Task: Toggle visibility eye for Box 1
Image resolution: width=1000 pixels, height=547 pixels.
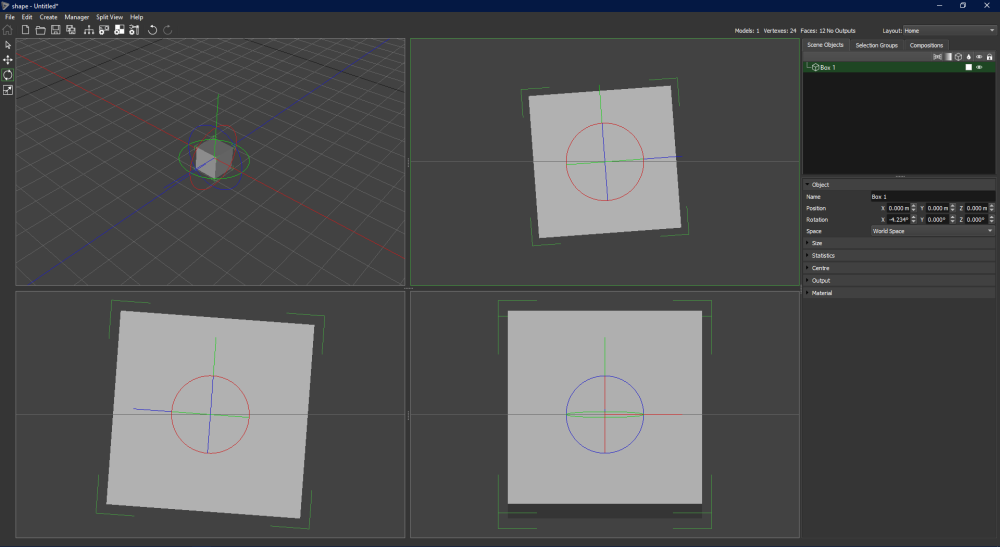Action: click(x=979, y=67)
